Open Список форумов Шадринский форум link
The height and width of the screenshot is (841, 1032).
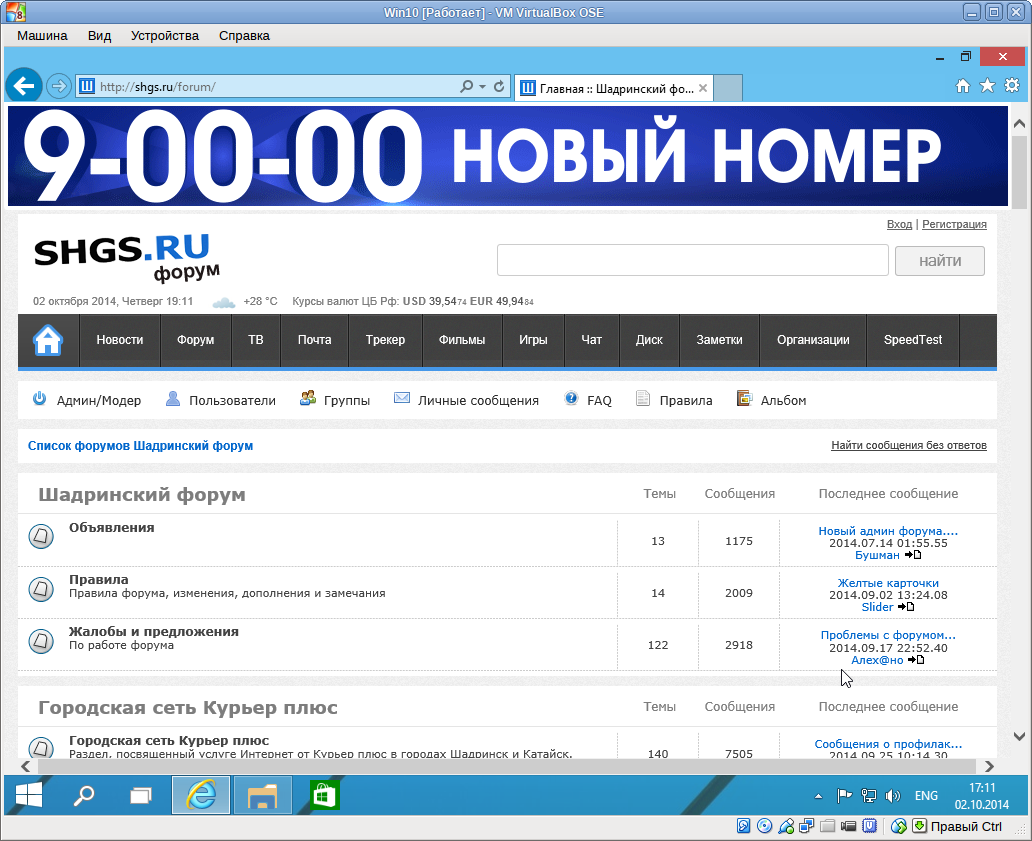tap(140, 446)
